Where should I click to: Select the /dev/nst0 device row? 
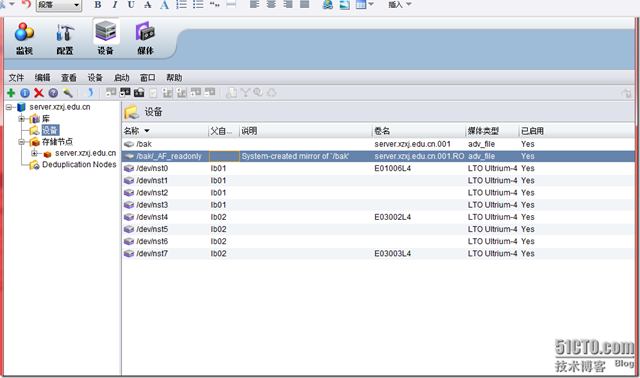click(x=378, y=169)
